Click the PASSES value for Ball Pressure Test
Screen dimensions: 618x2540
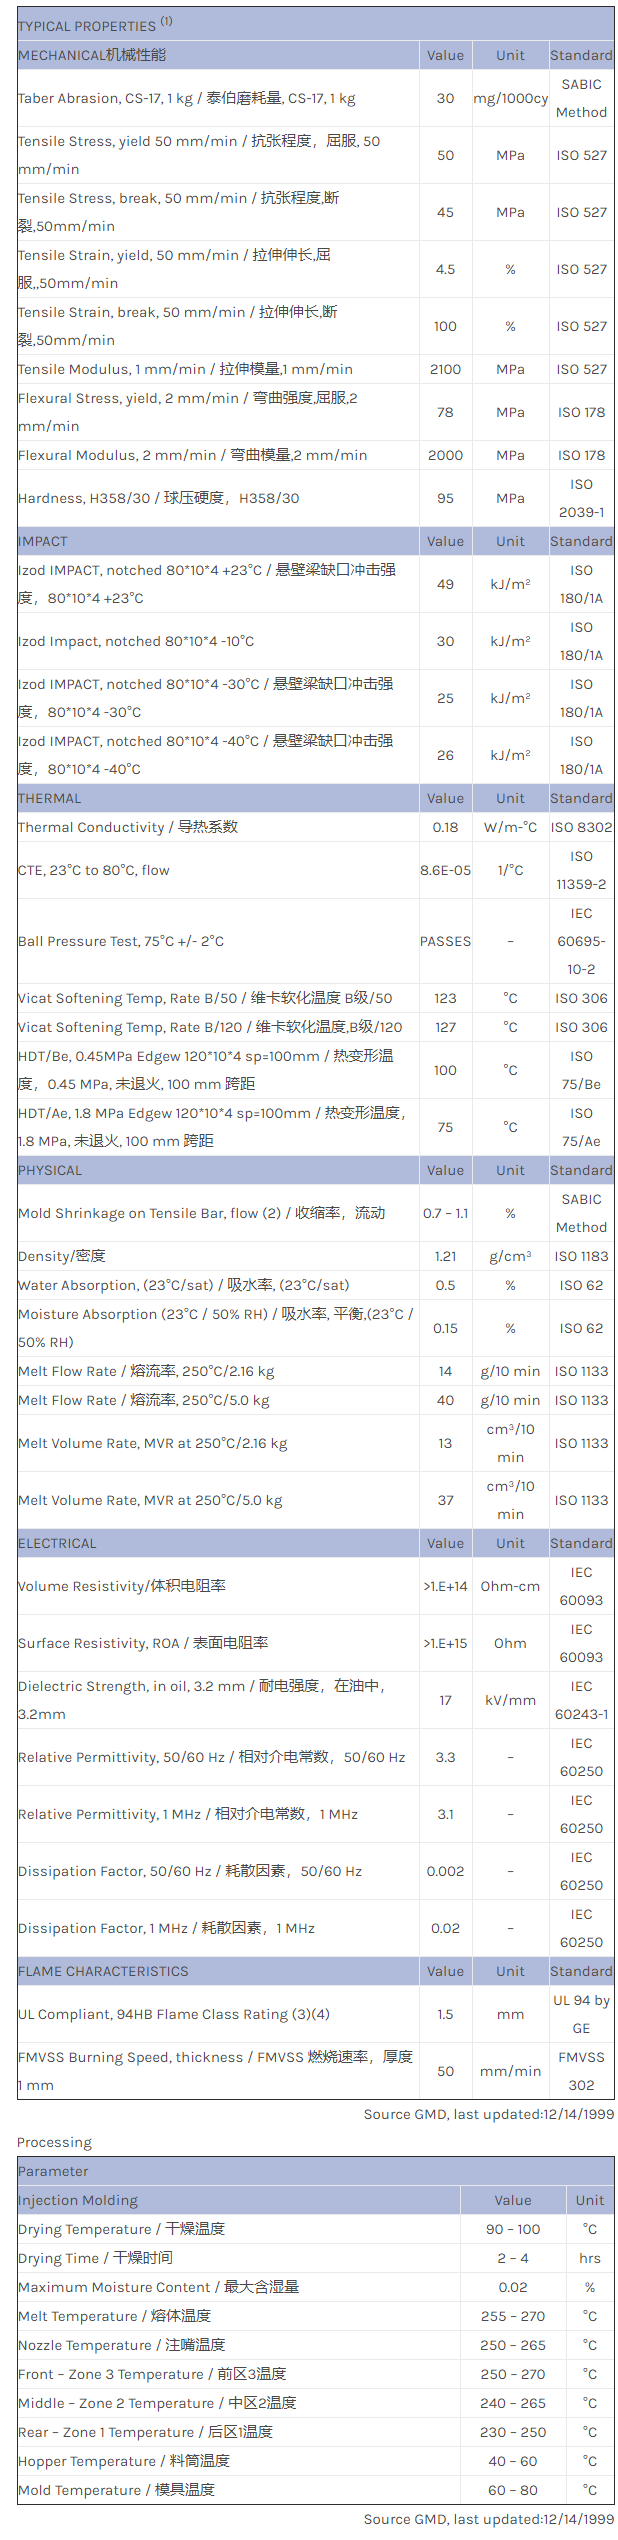pyautogui.click(x=445, y=941)
